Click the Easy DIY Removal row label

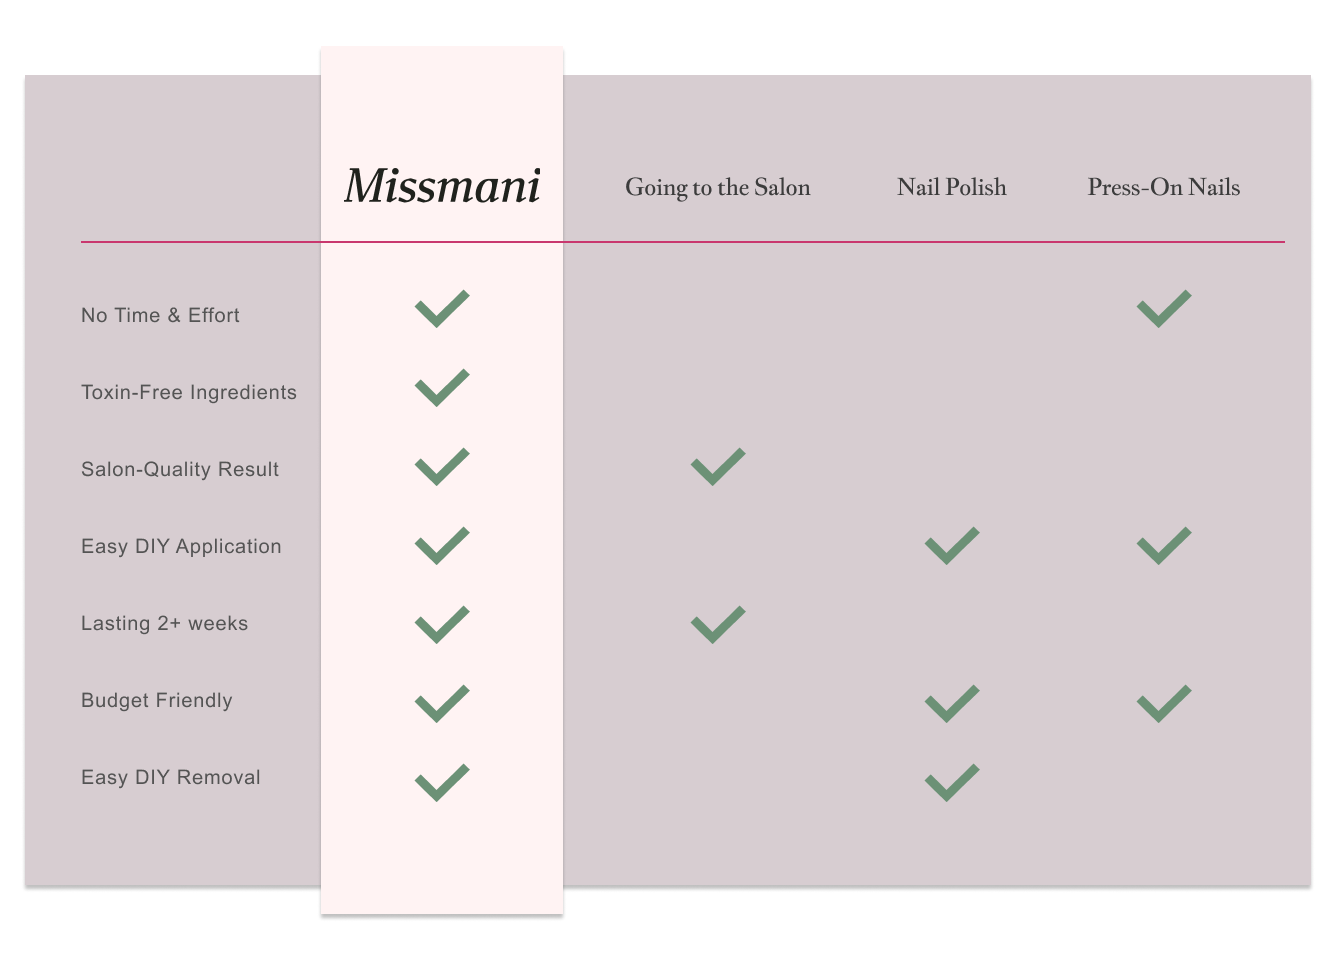click(171, 777)
